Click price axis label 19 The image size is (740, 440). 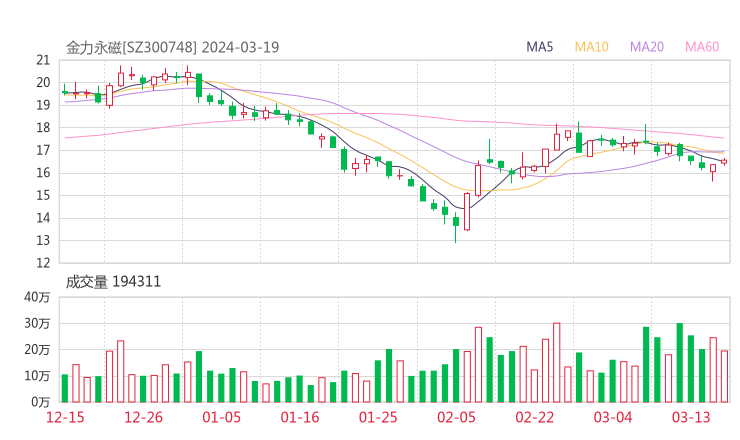click(x=43, y=105)
